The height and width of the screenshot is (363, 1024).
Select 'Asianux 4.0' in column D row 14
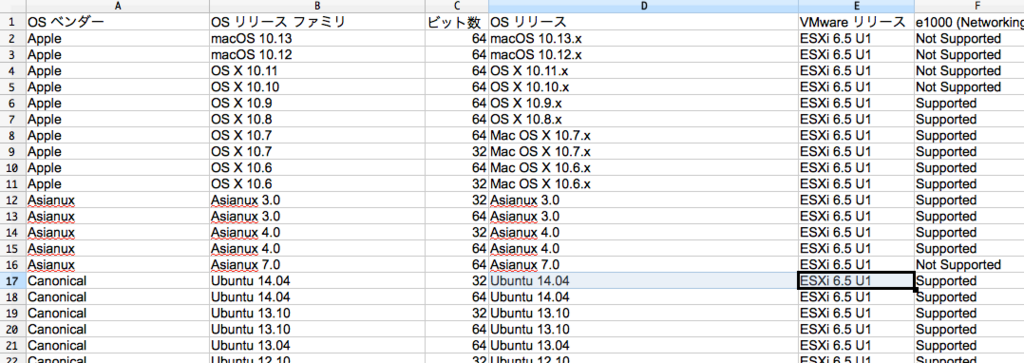pos(643,232)
